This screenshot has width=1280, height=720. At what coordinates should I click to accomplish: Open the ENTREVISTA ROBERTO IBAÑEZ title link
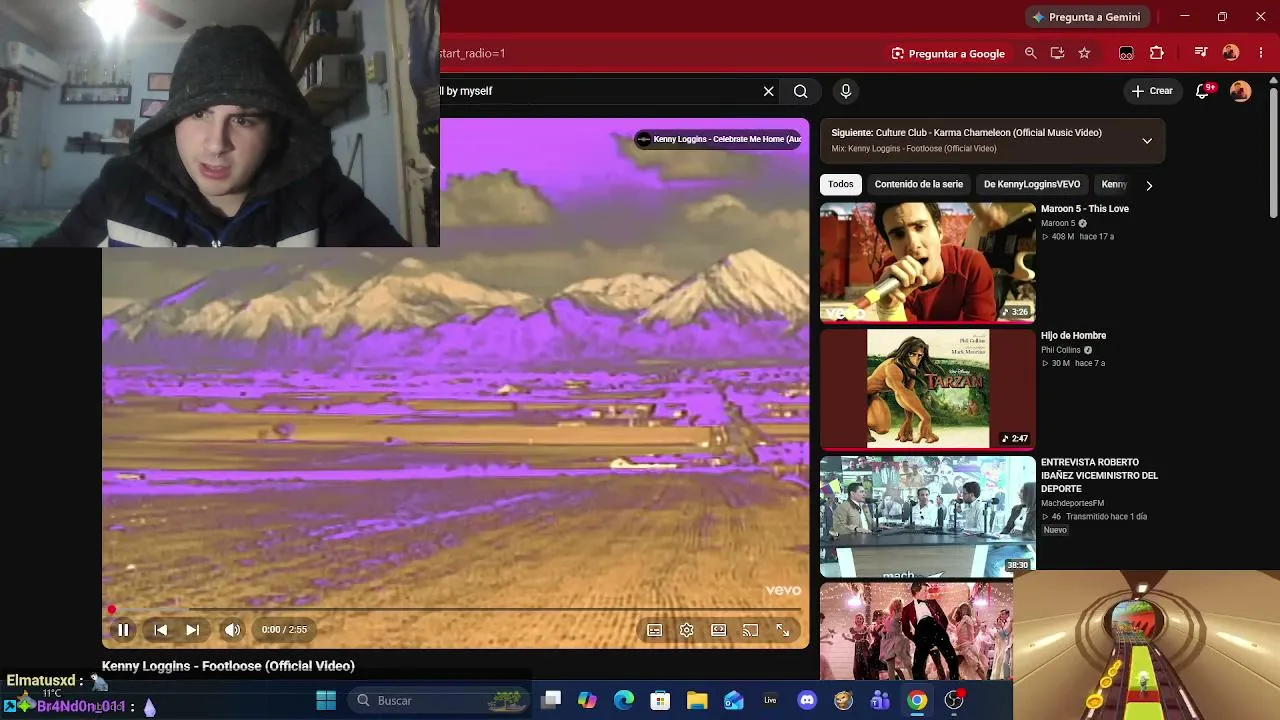click(1099, 476)
